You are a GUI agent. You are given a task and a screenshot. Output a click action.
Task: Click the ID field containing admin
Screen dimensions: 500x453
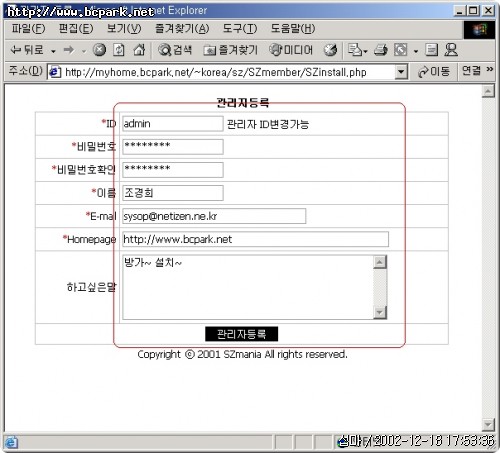[173, 124]
